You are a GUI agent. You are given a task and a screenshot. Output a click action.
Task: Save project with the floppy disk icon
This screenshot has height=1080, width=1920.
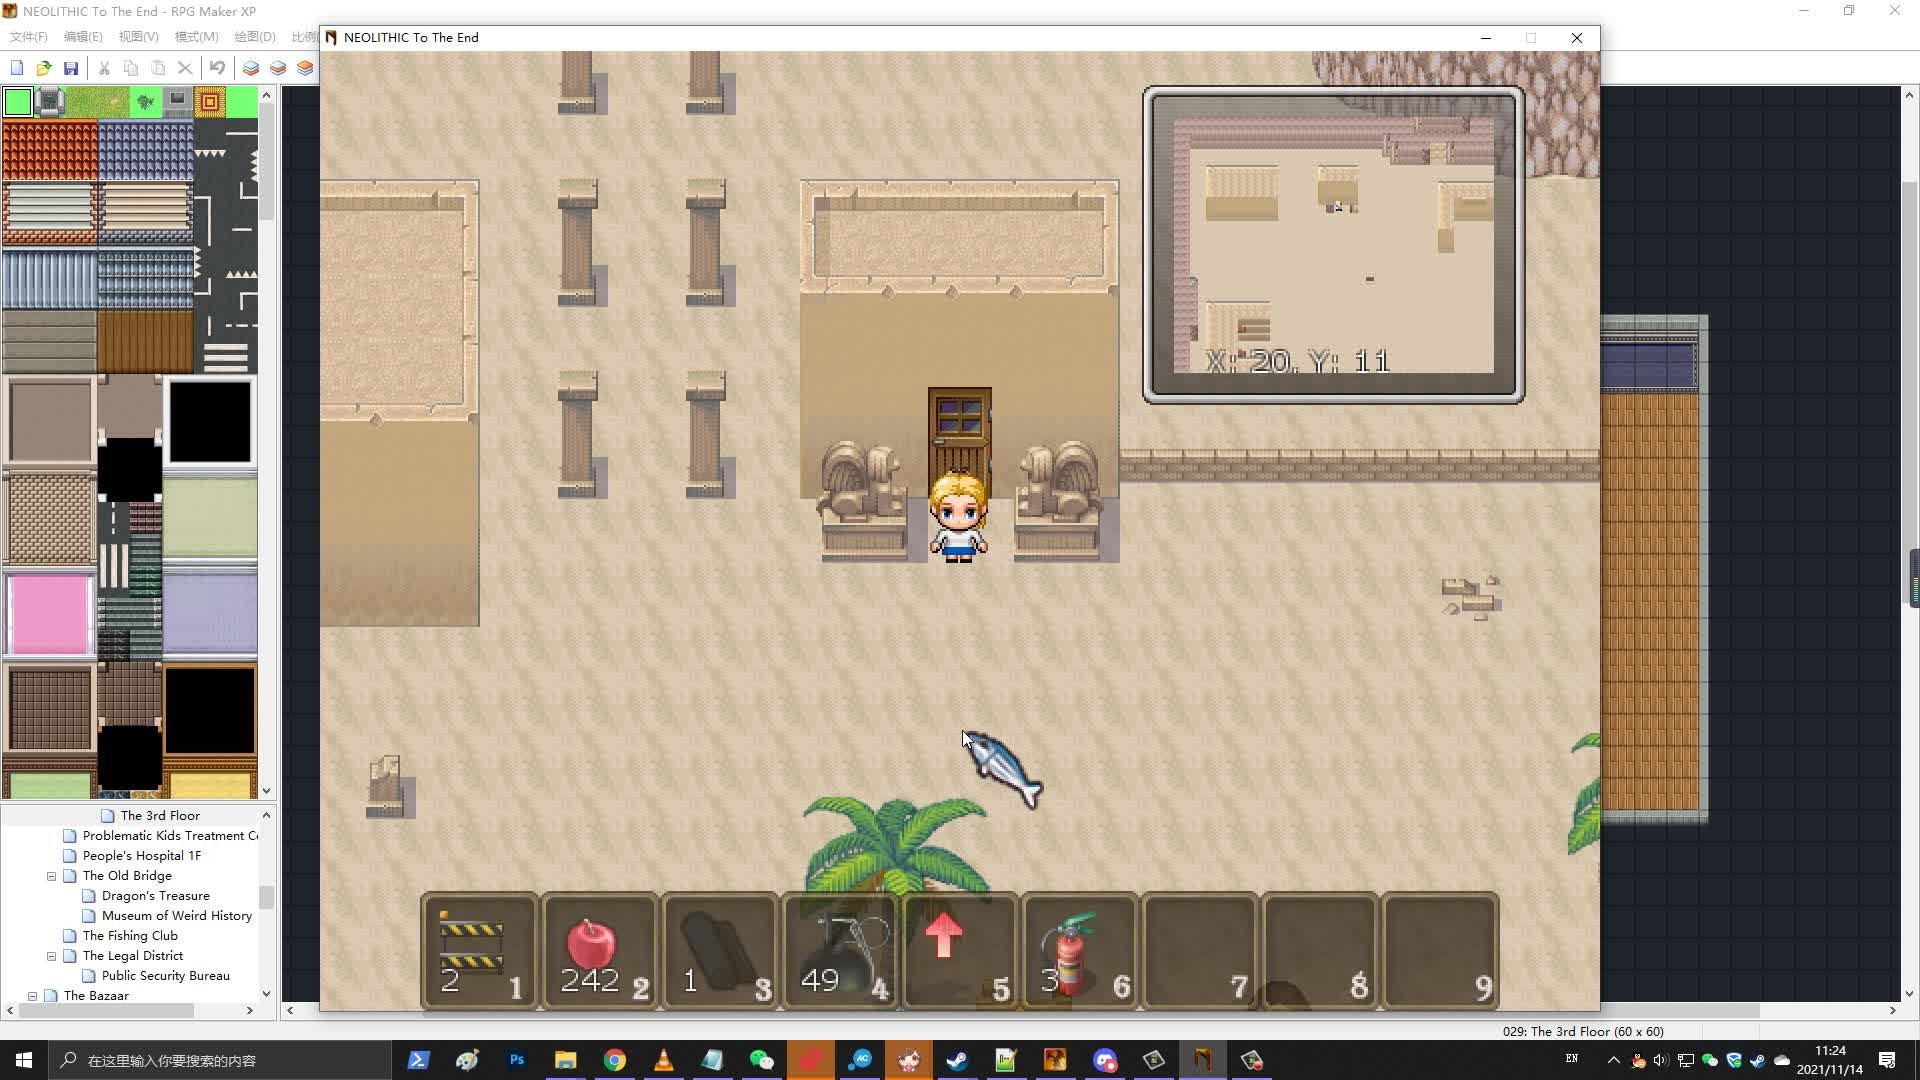pyautogui.click(x=70, y=68)
